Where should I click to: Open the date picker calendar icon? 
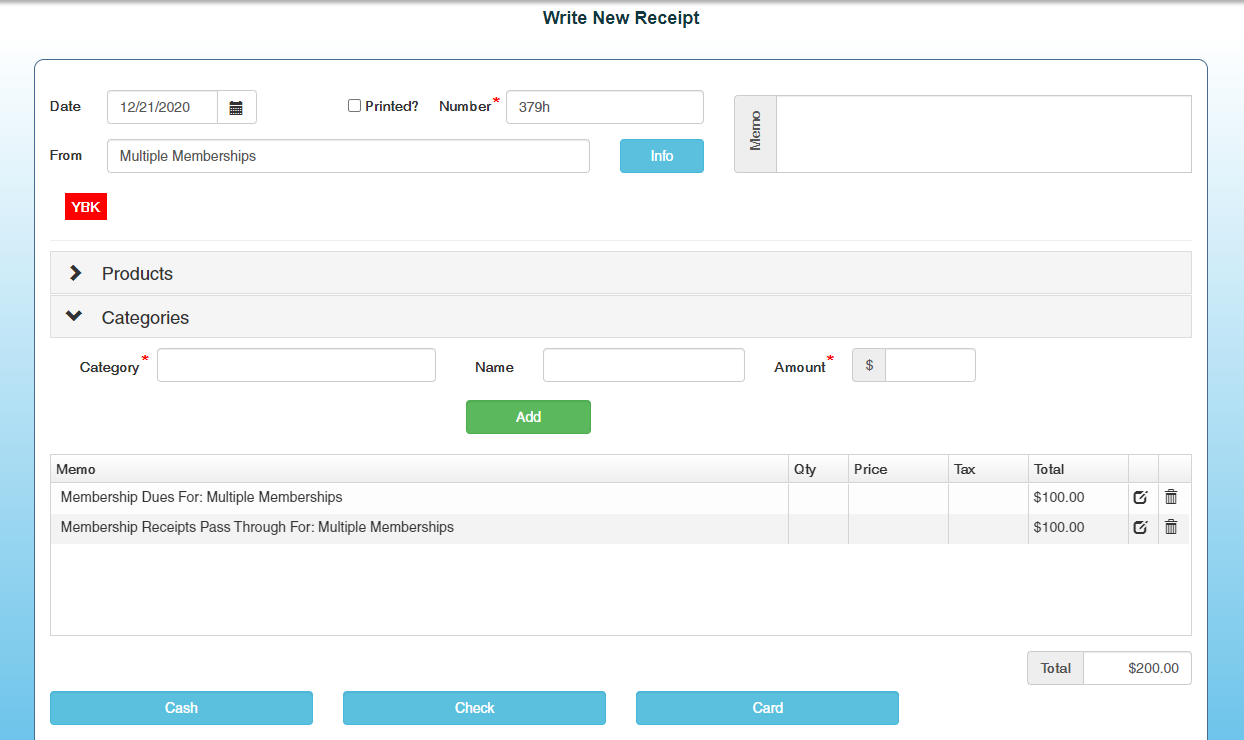pyautogui.click(x=237, y=107)
